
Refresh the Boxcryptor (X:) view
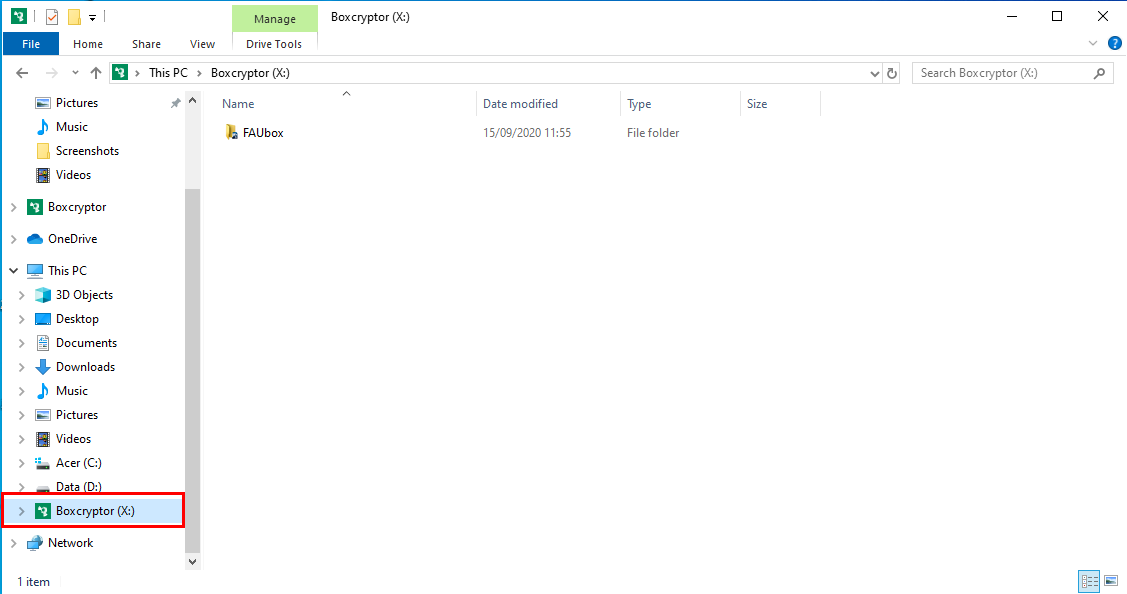tap(892, 73)
